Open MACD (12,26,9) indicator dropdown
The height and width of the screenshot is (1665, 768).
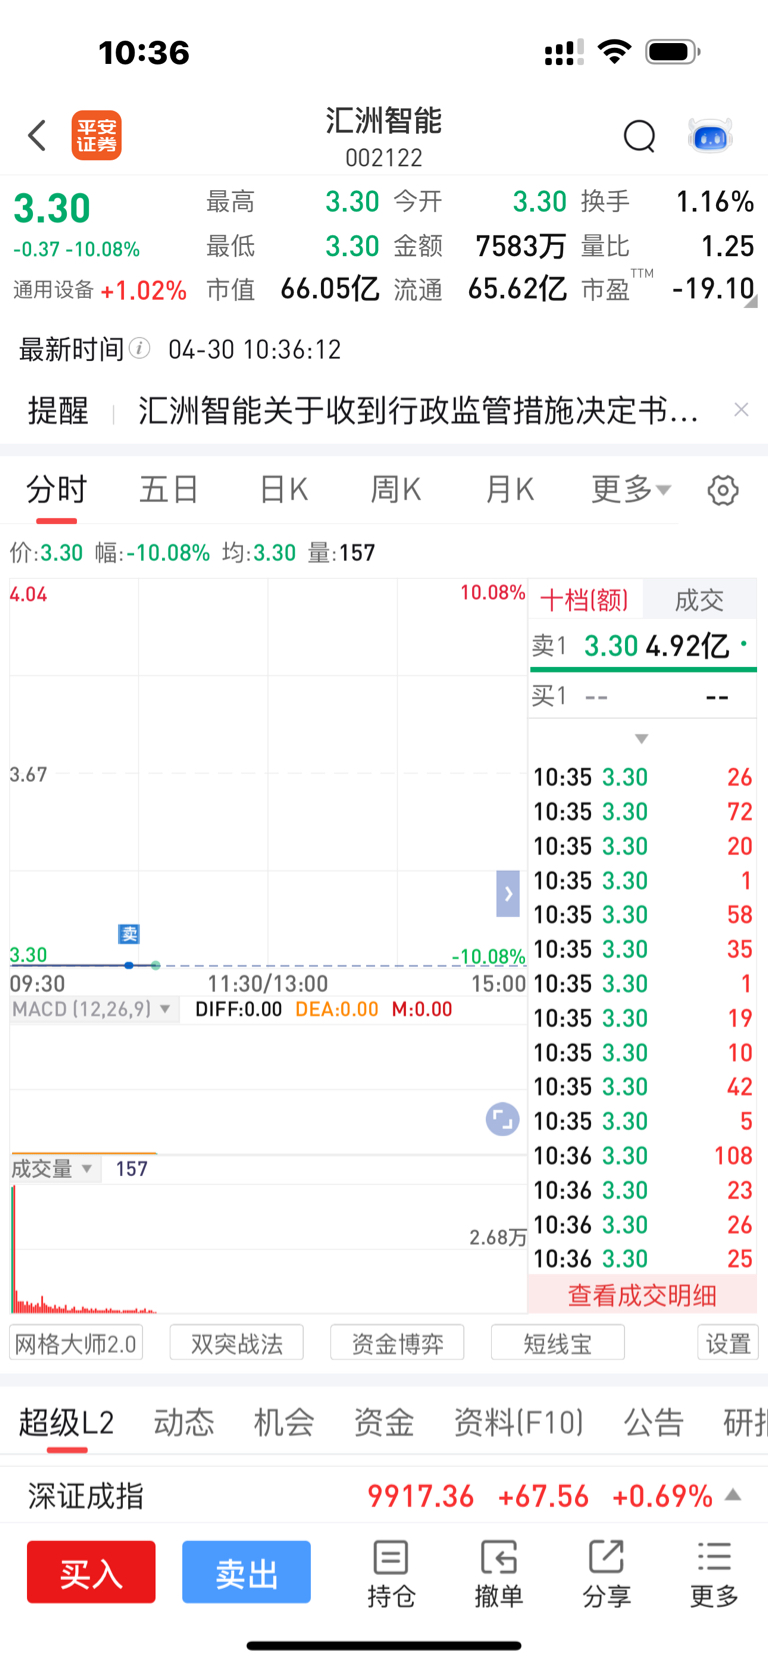[x=94, y=1009]
